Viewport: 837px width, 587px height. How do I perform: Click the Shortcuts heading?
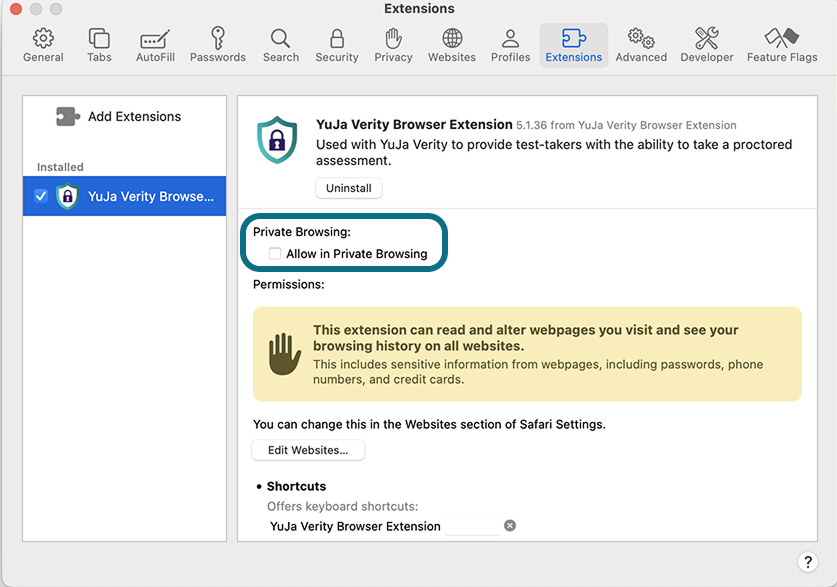click(x=296, y=486)
